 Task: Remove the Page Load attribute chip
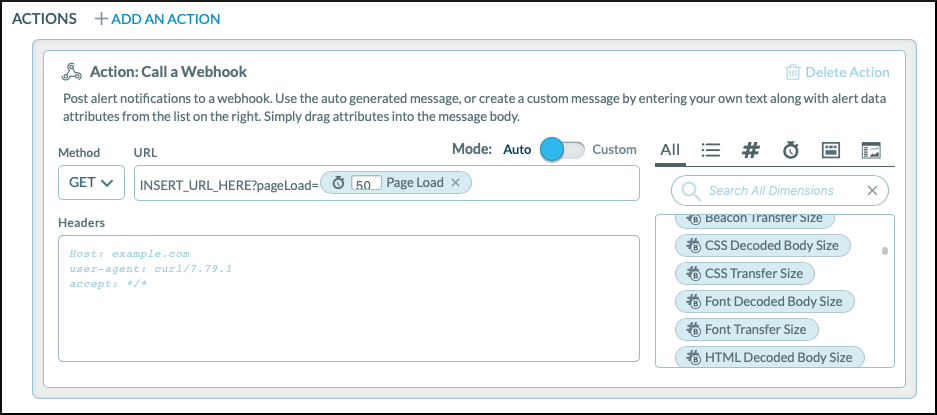pos(456,183)
